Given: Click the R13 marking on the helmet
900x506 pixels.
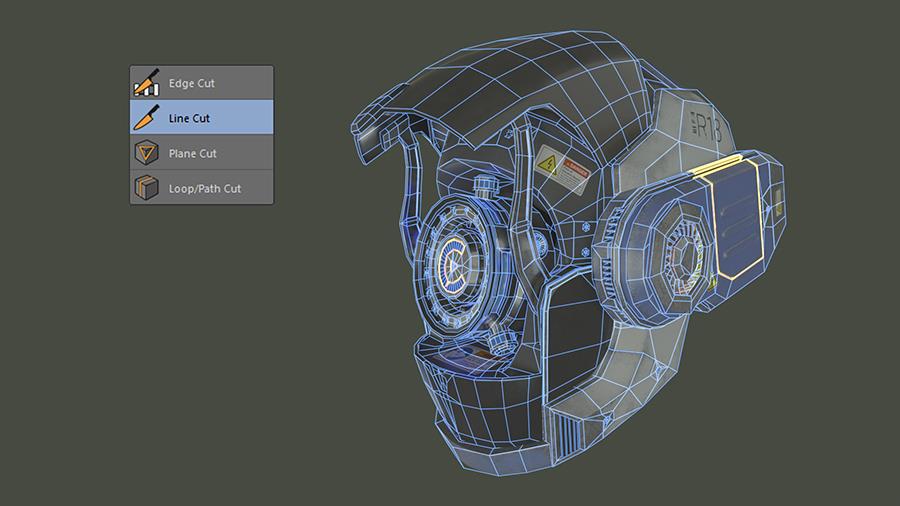Looking at the screenshot, I should coord(708,126).
